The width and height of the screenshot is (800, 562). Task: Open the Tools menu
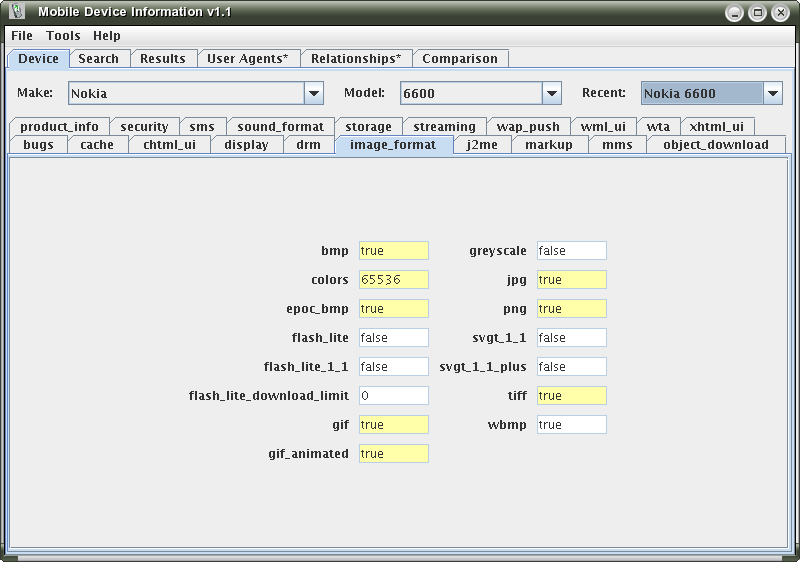(63, 35)
